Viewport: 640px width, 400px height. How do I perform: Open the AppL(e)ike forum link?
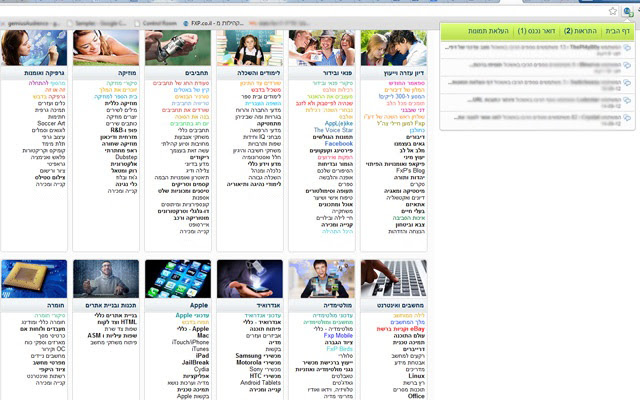(339, 123)
